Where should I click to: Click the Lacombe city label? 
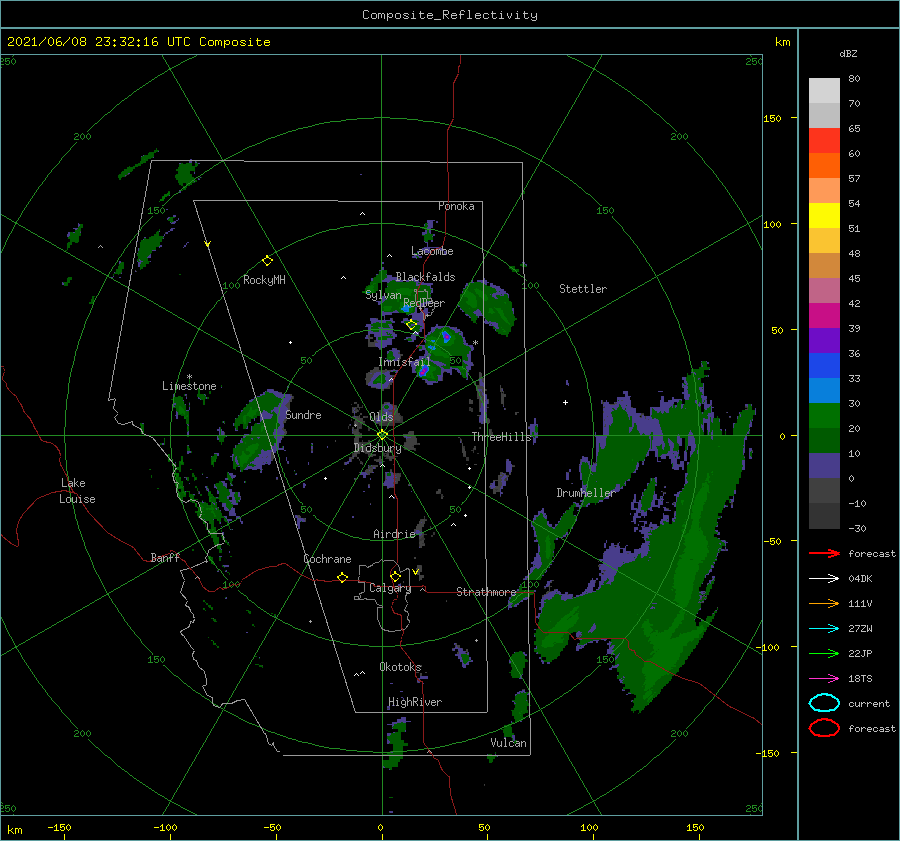432,251
